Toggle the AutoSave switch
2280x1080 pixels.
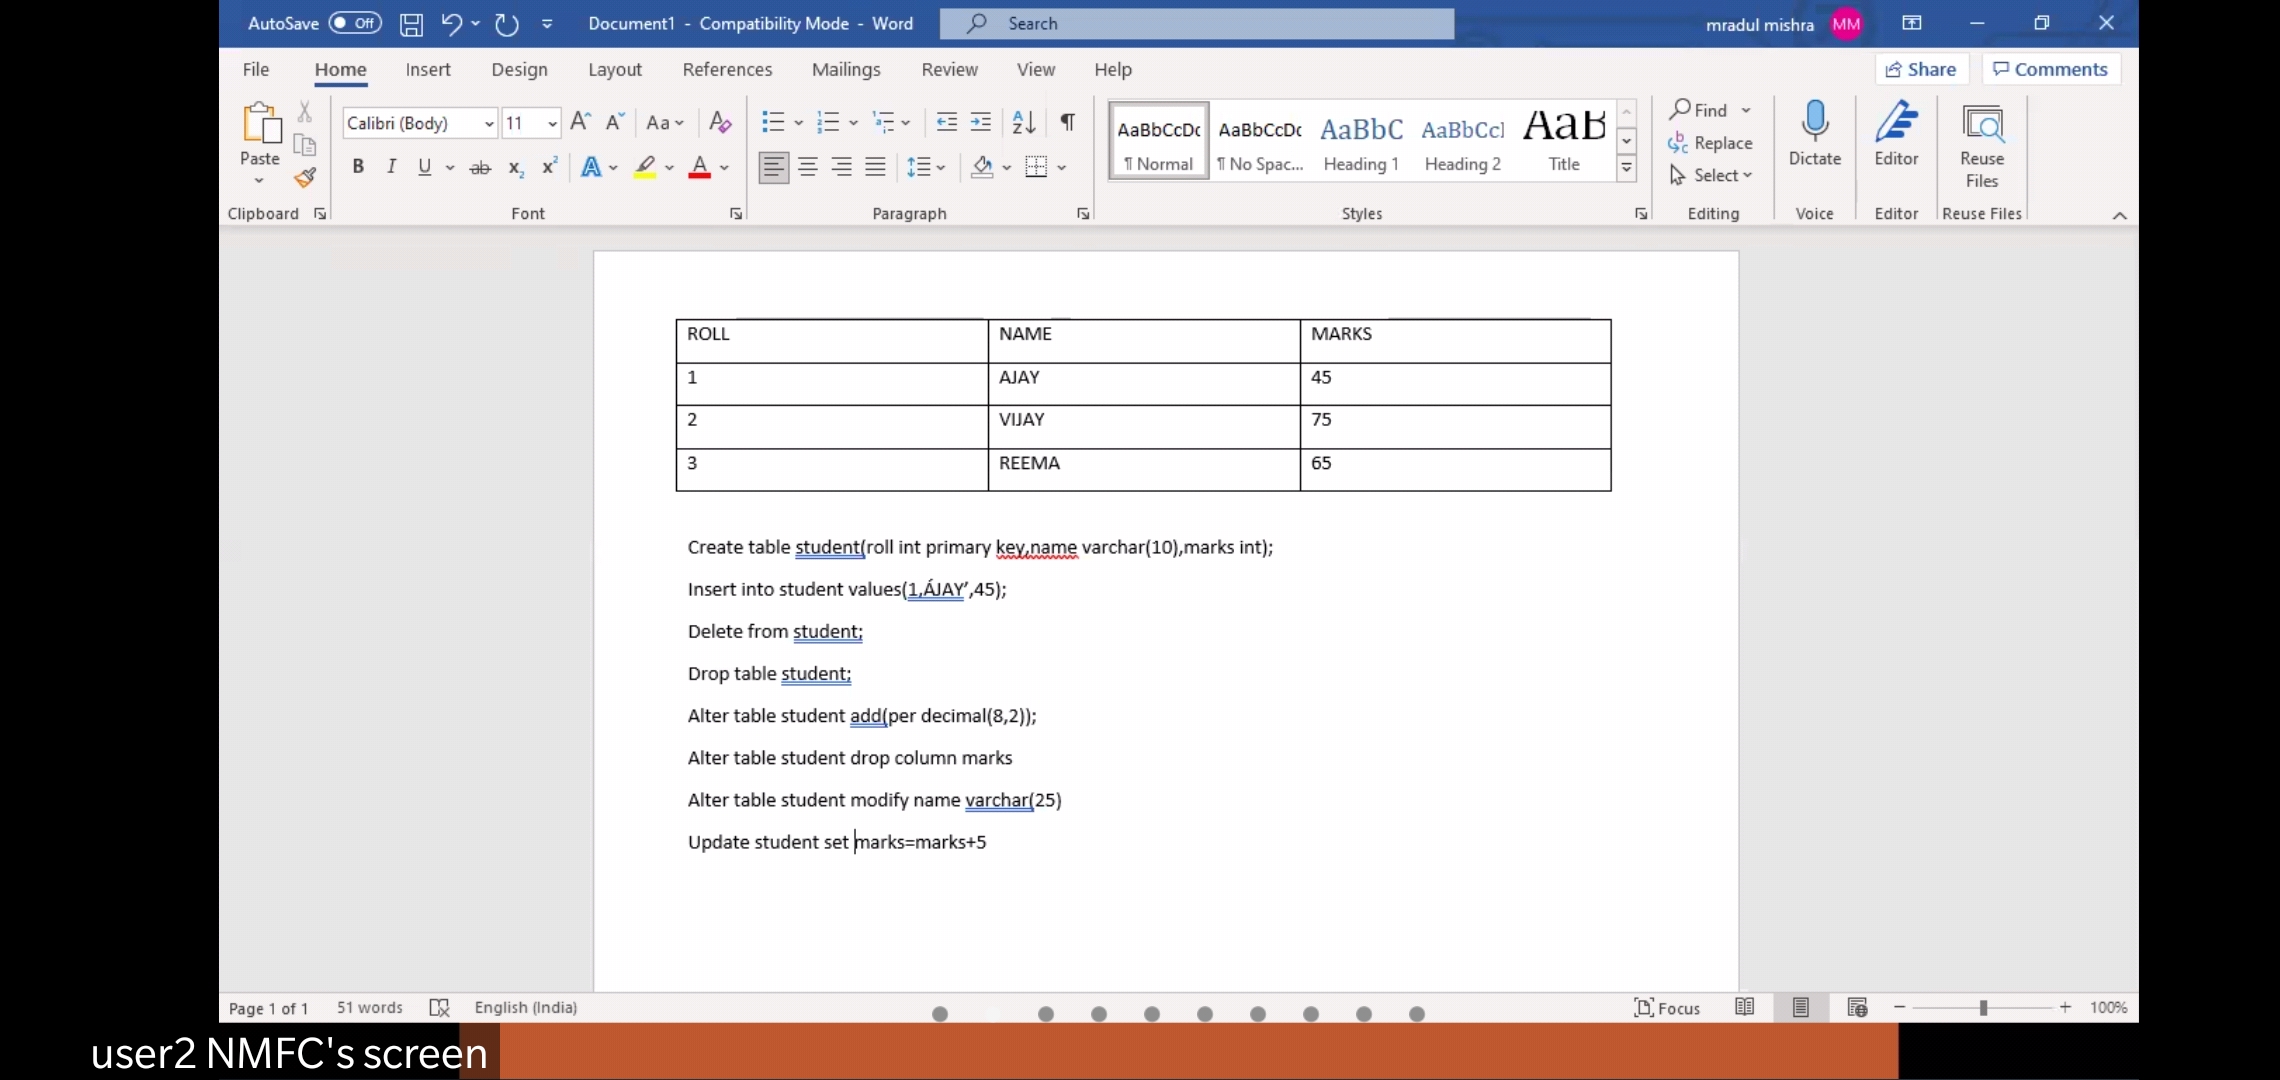[355, 23]
